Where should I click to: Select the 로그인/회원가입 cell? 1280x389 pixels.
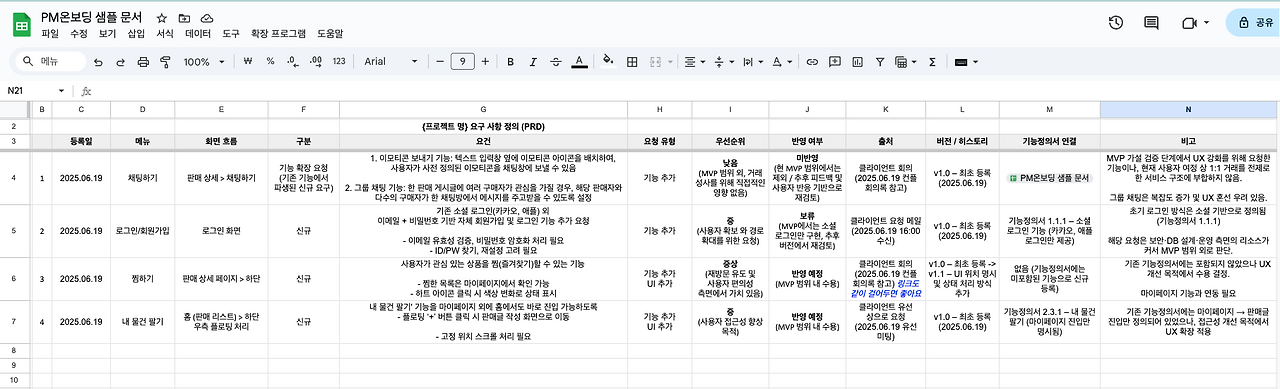[x=142, y=230]
